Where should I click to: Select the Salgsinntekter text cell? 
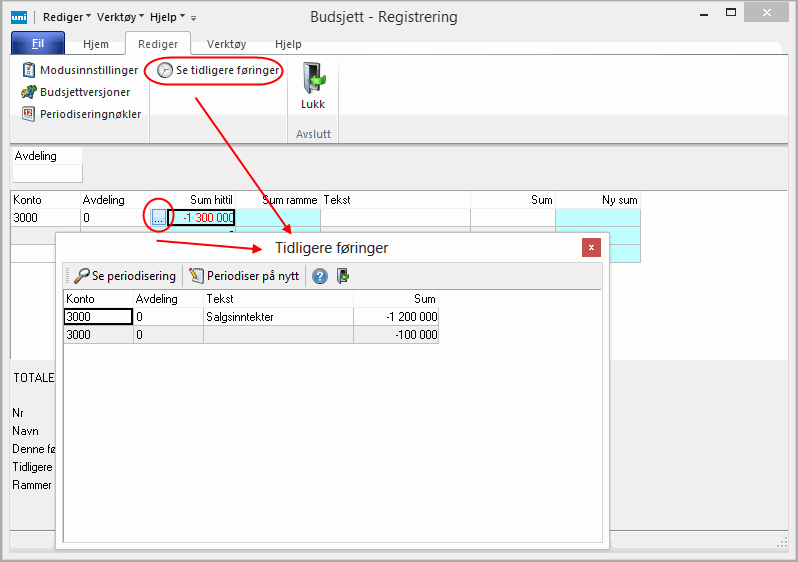point(277,316)
